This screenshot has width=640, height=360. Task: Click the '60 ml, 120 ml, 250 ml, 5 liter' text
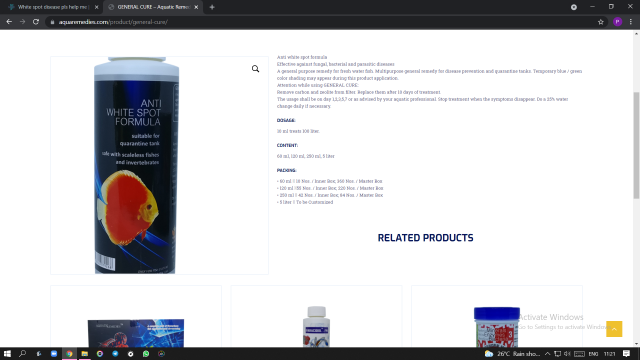(306, 156)
